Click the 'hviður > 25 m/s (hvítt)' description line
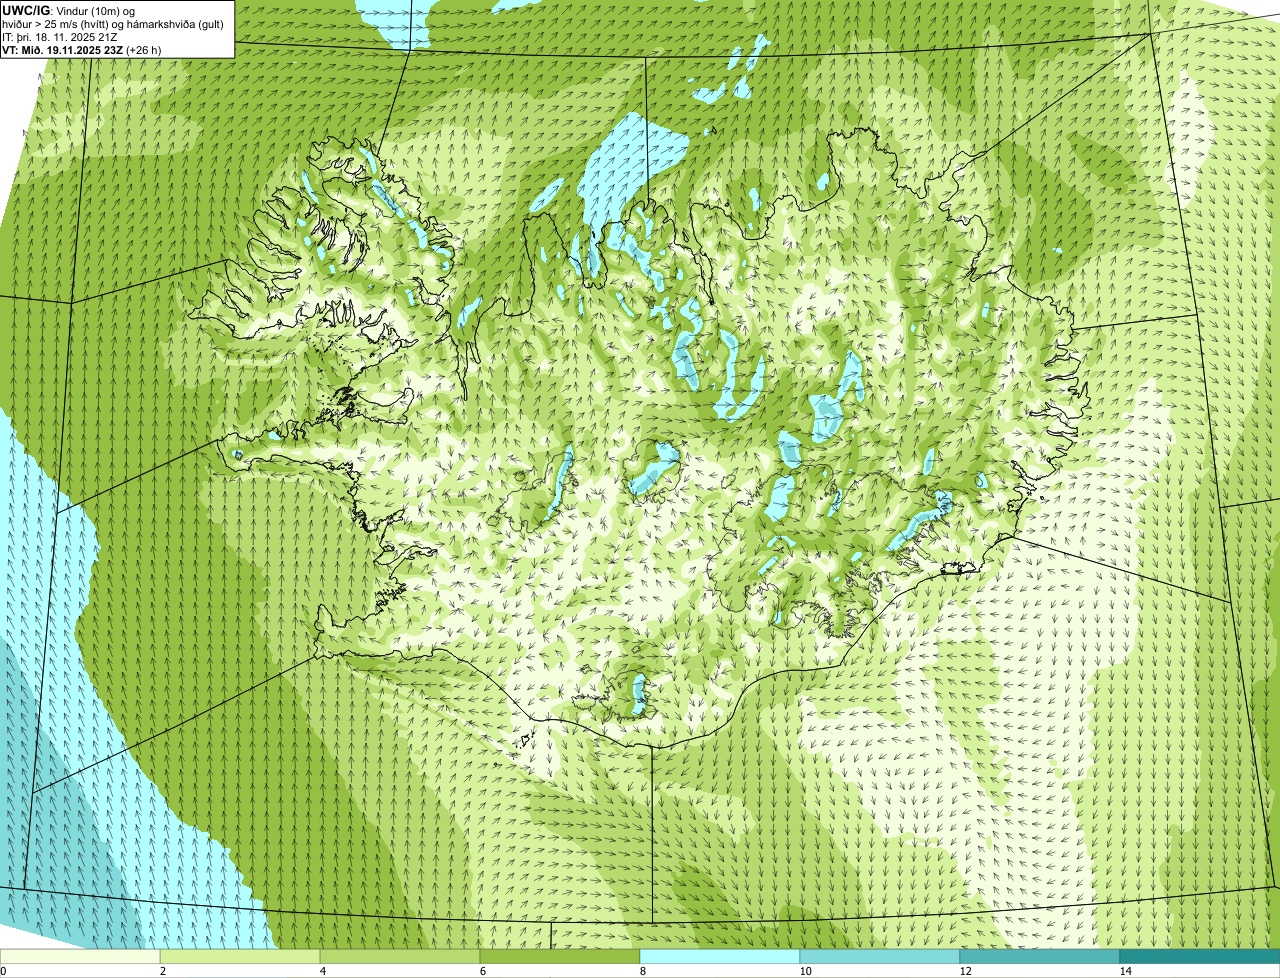Image resolution: width=1280 pixels, height=978 pixels. point(113,23)
